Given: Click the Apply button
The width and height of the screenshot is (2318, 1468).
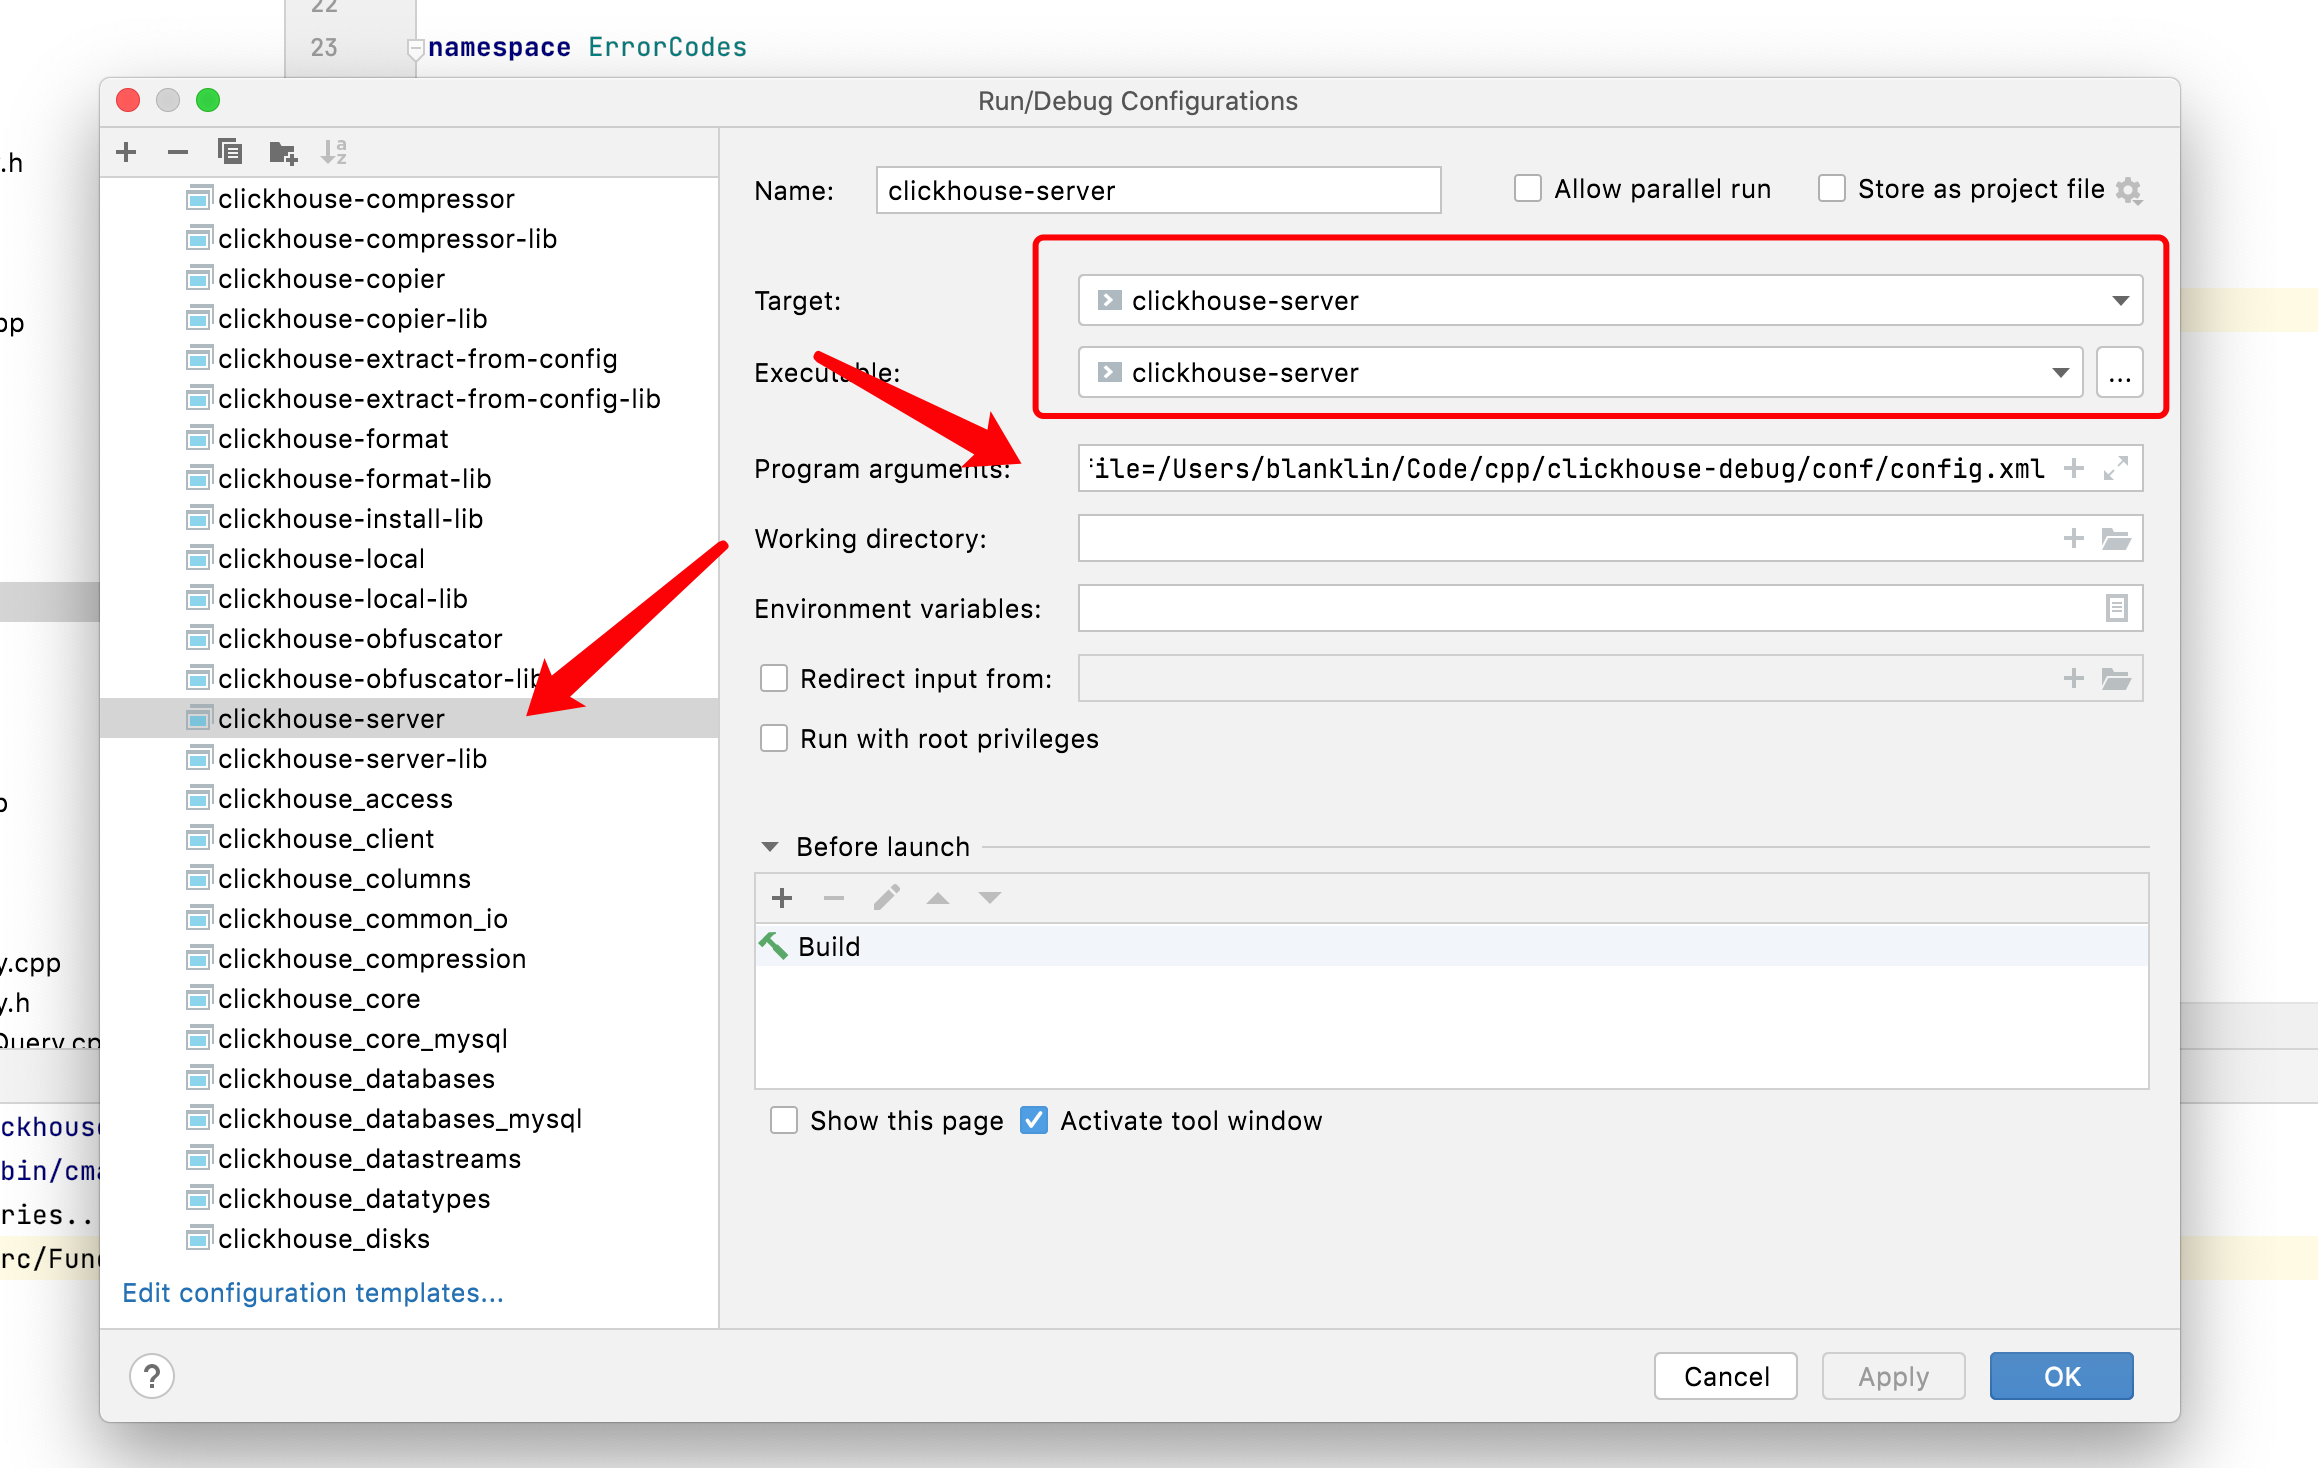Looking at the screenshot, I should pos(1893,1376).
